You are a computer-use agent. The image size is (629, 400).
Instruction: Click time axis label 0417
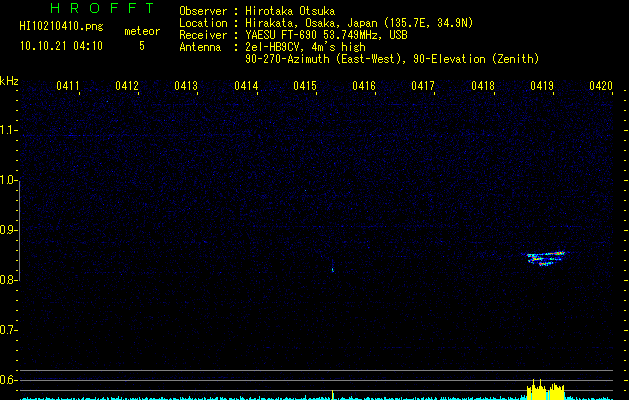coord(423,86)
